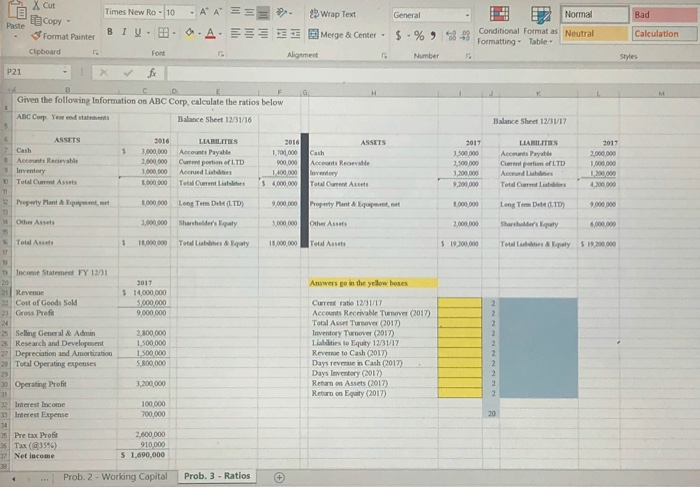The width and height of the screenshot is (700, 488).
Task: Open the Name Box dropdown arrow
Action: point(65,72)
